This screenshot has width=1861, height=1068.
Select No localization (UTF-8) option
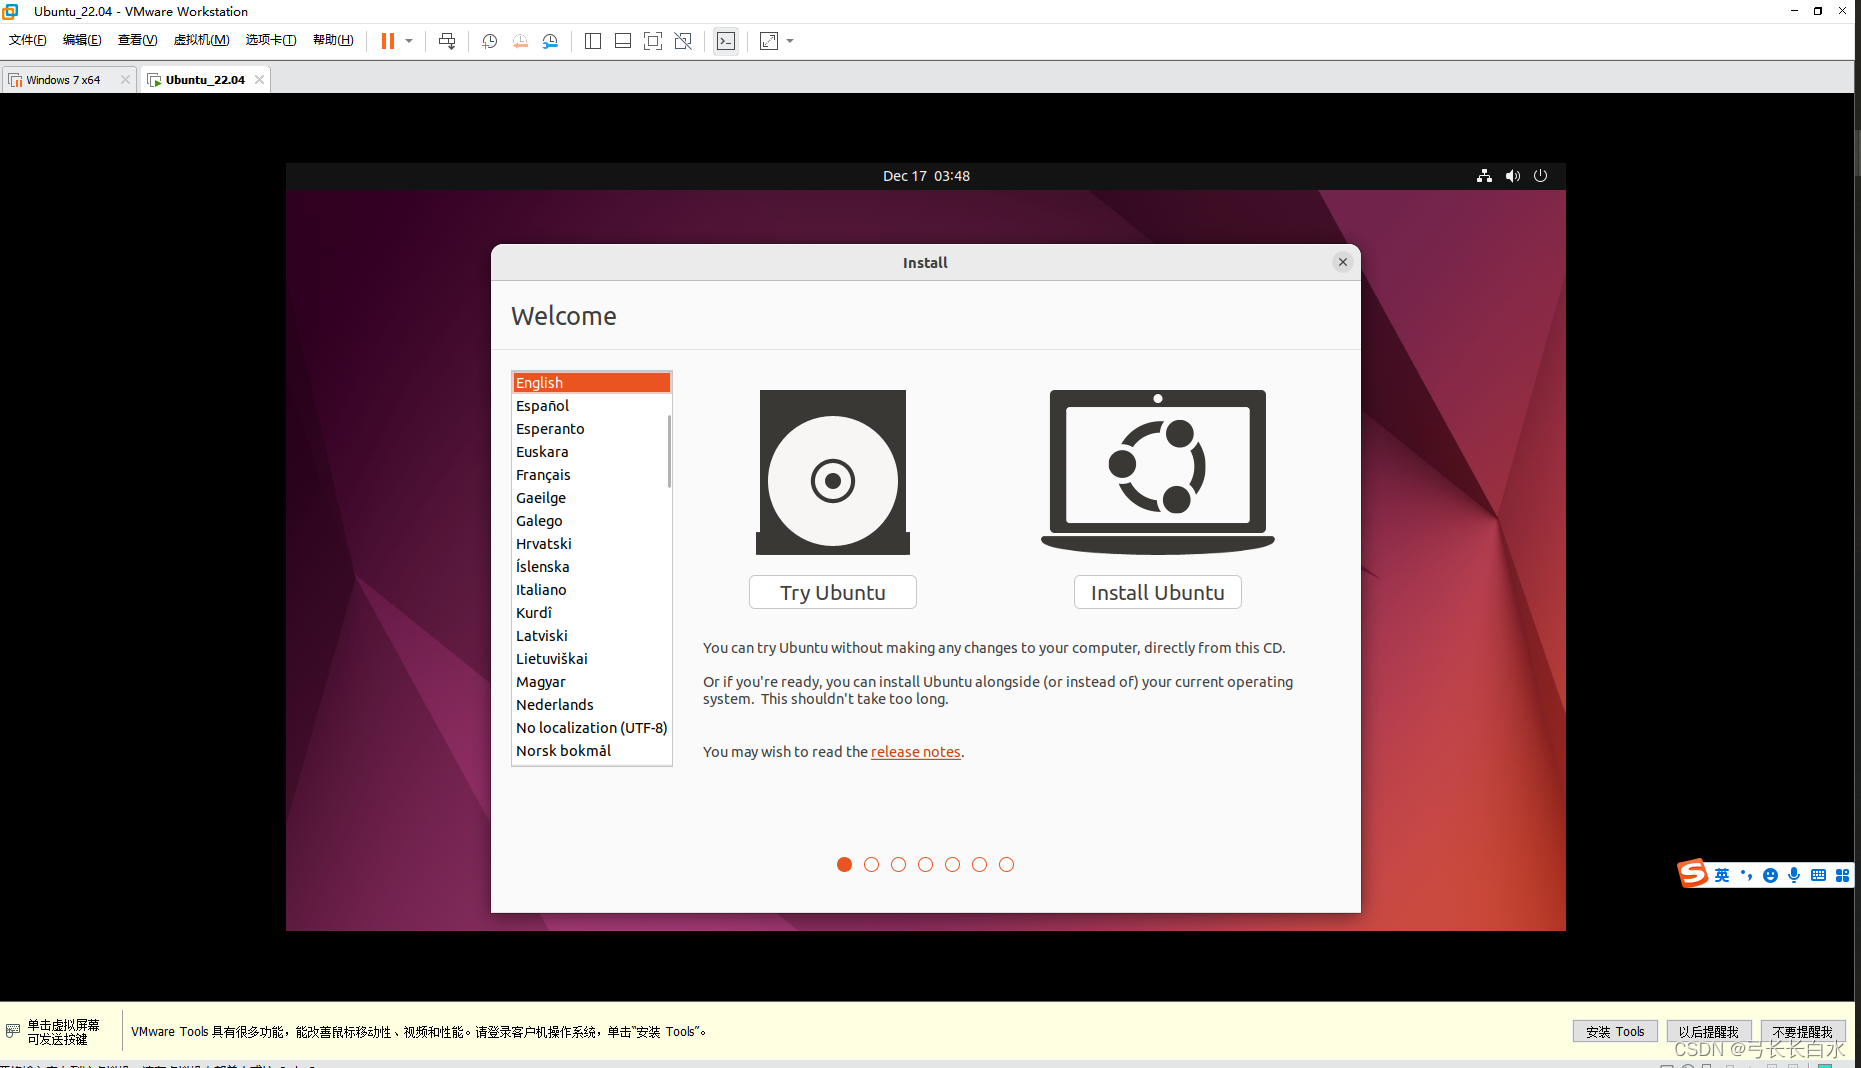[591, 728]
